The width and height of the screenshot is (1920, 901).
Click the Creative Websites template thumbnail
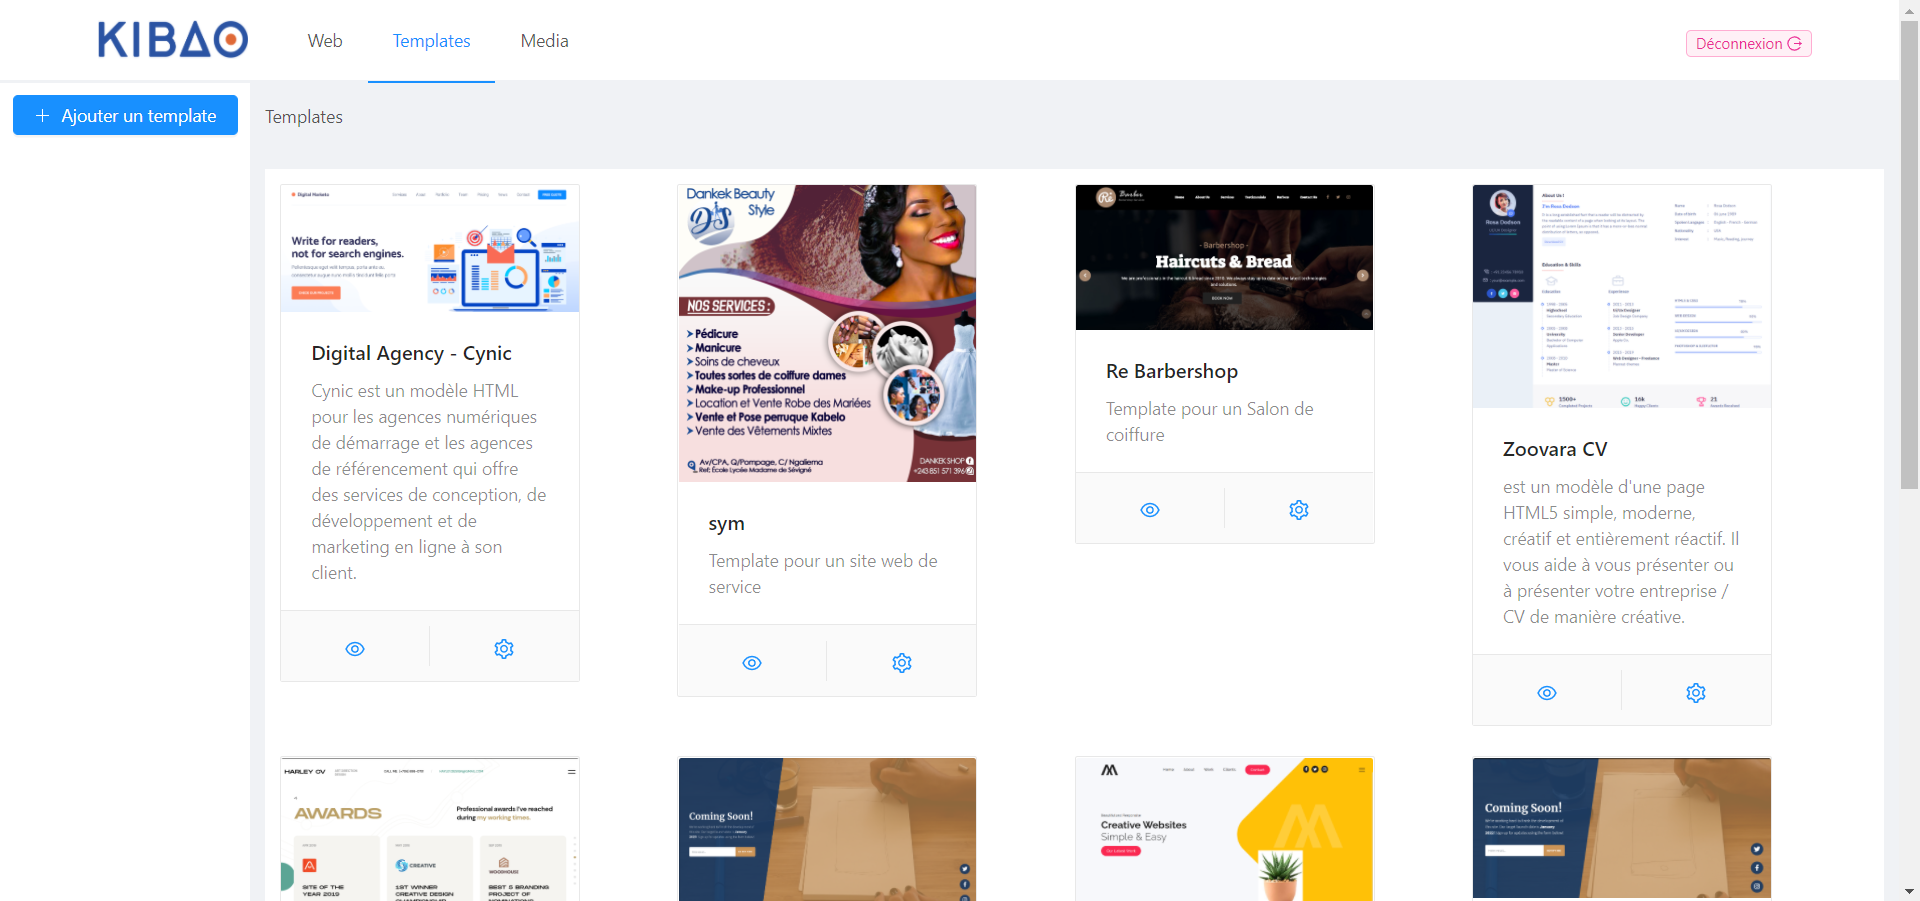tap(1224, 829)
